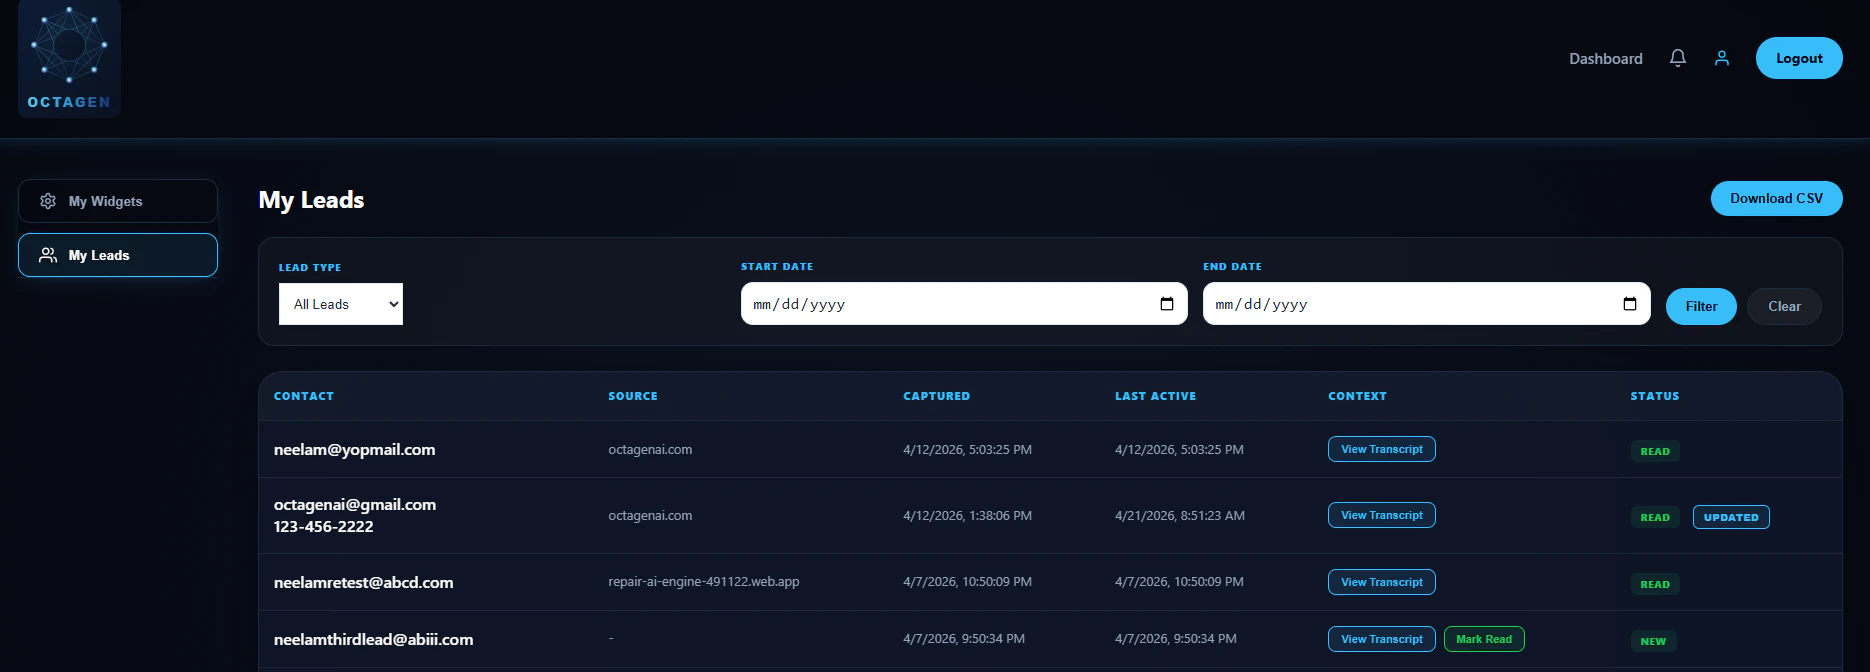View transcript for neelamretest@abcd.com
This screenshot has width=1870, height=672.
pyautogui.click(x=1381, y=582)
